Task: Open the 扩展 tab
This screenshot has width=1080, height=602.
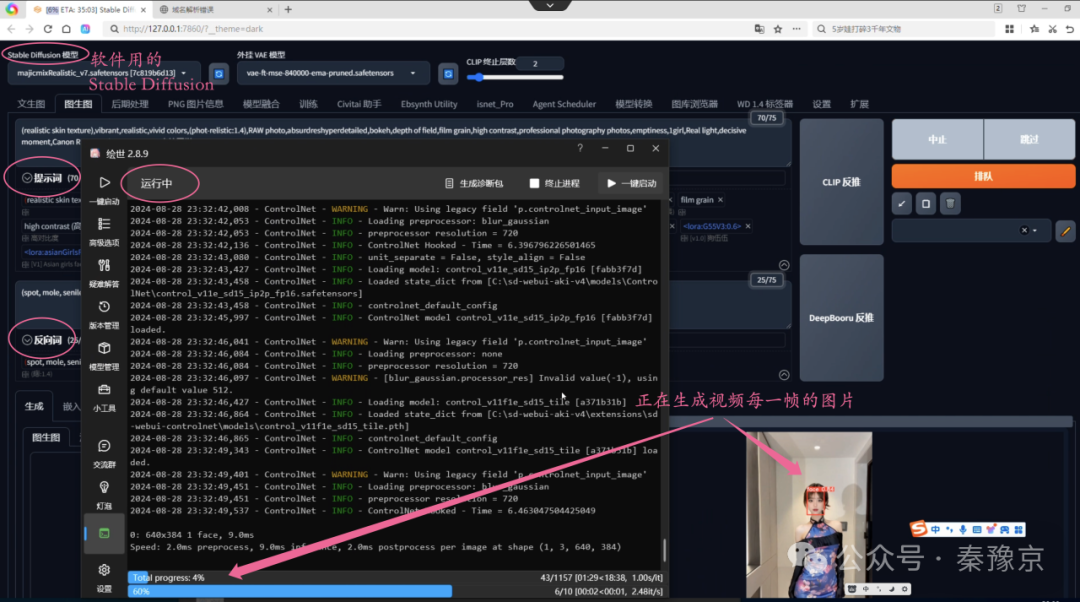Action: pos(859,104)
